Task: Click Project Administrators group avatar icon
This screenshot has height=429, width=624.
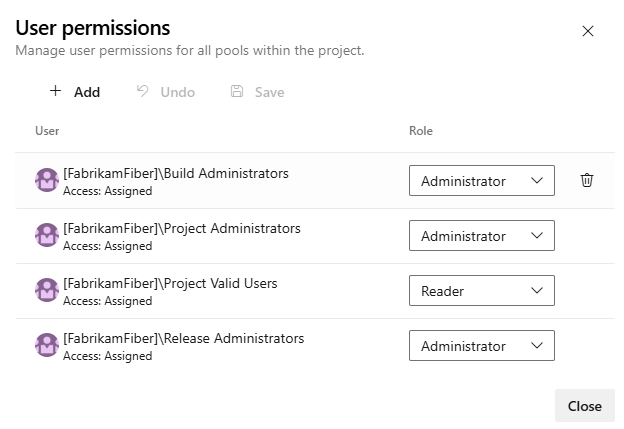Action: pyautogui.click(x=46, y=235)
